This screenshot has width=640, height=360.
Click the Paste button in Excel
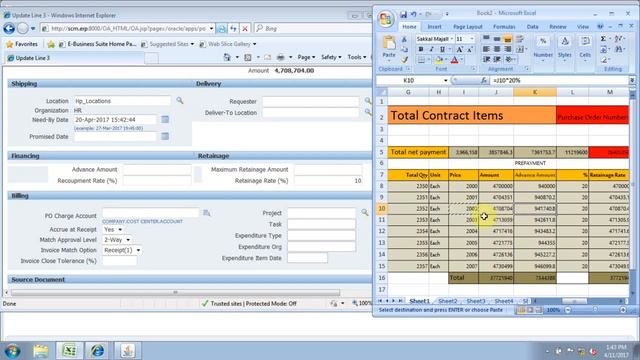389,47
